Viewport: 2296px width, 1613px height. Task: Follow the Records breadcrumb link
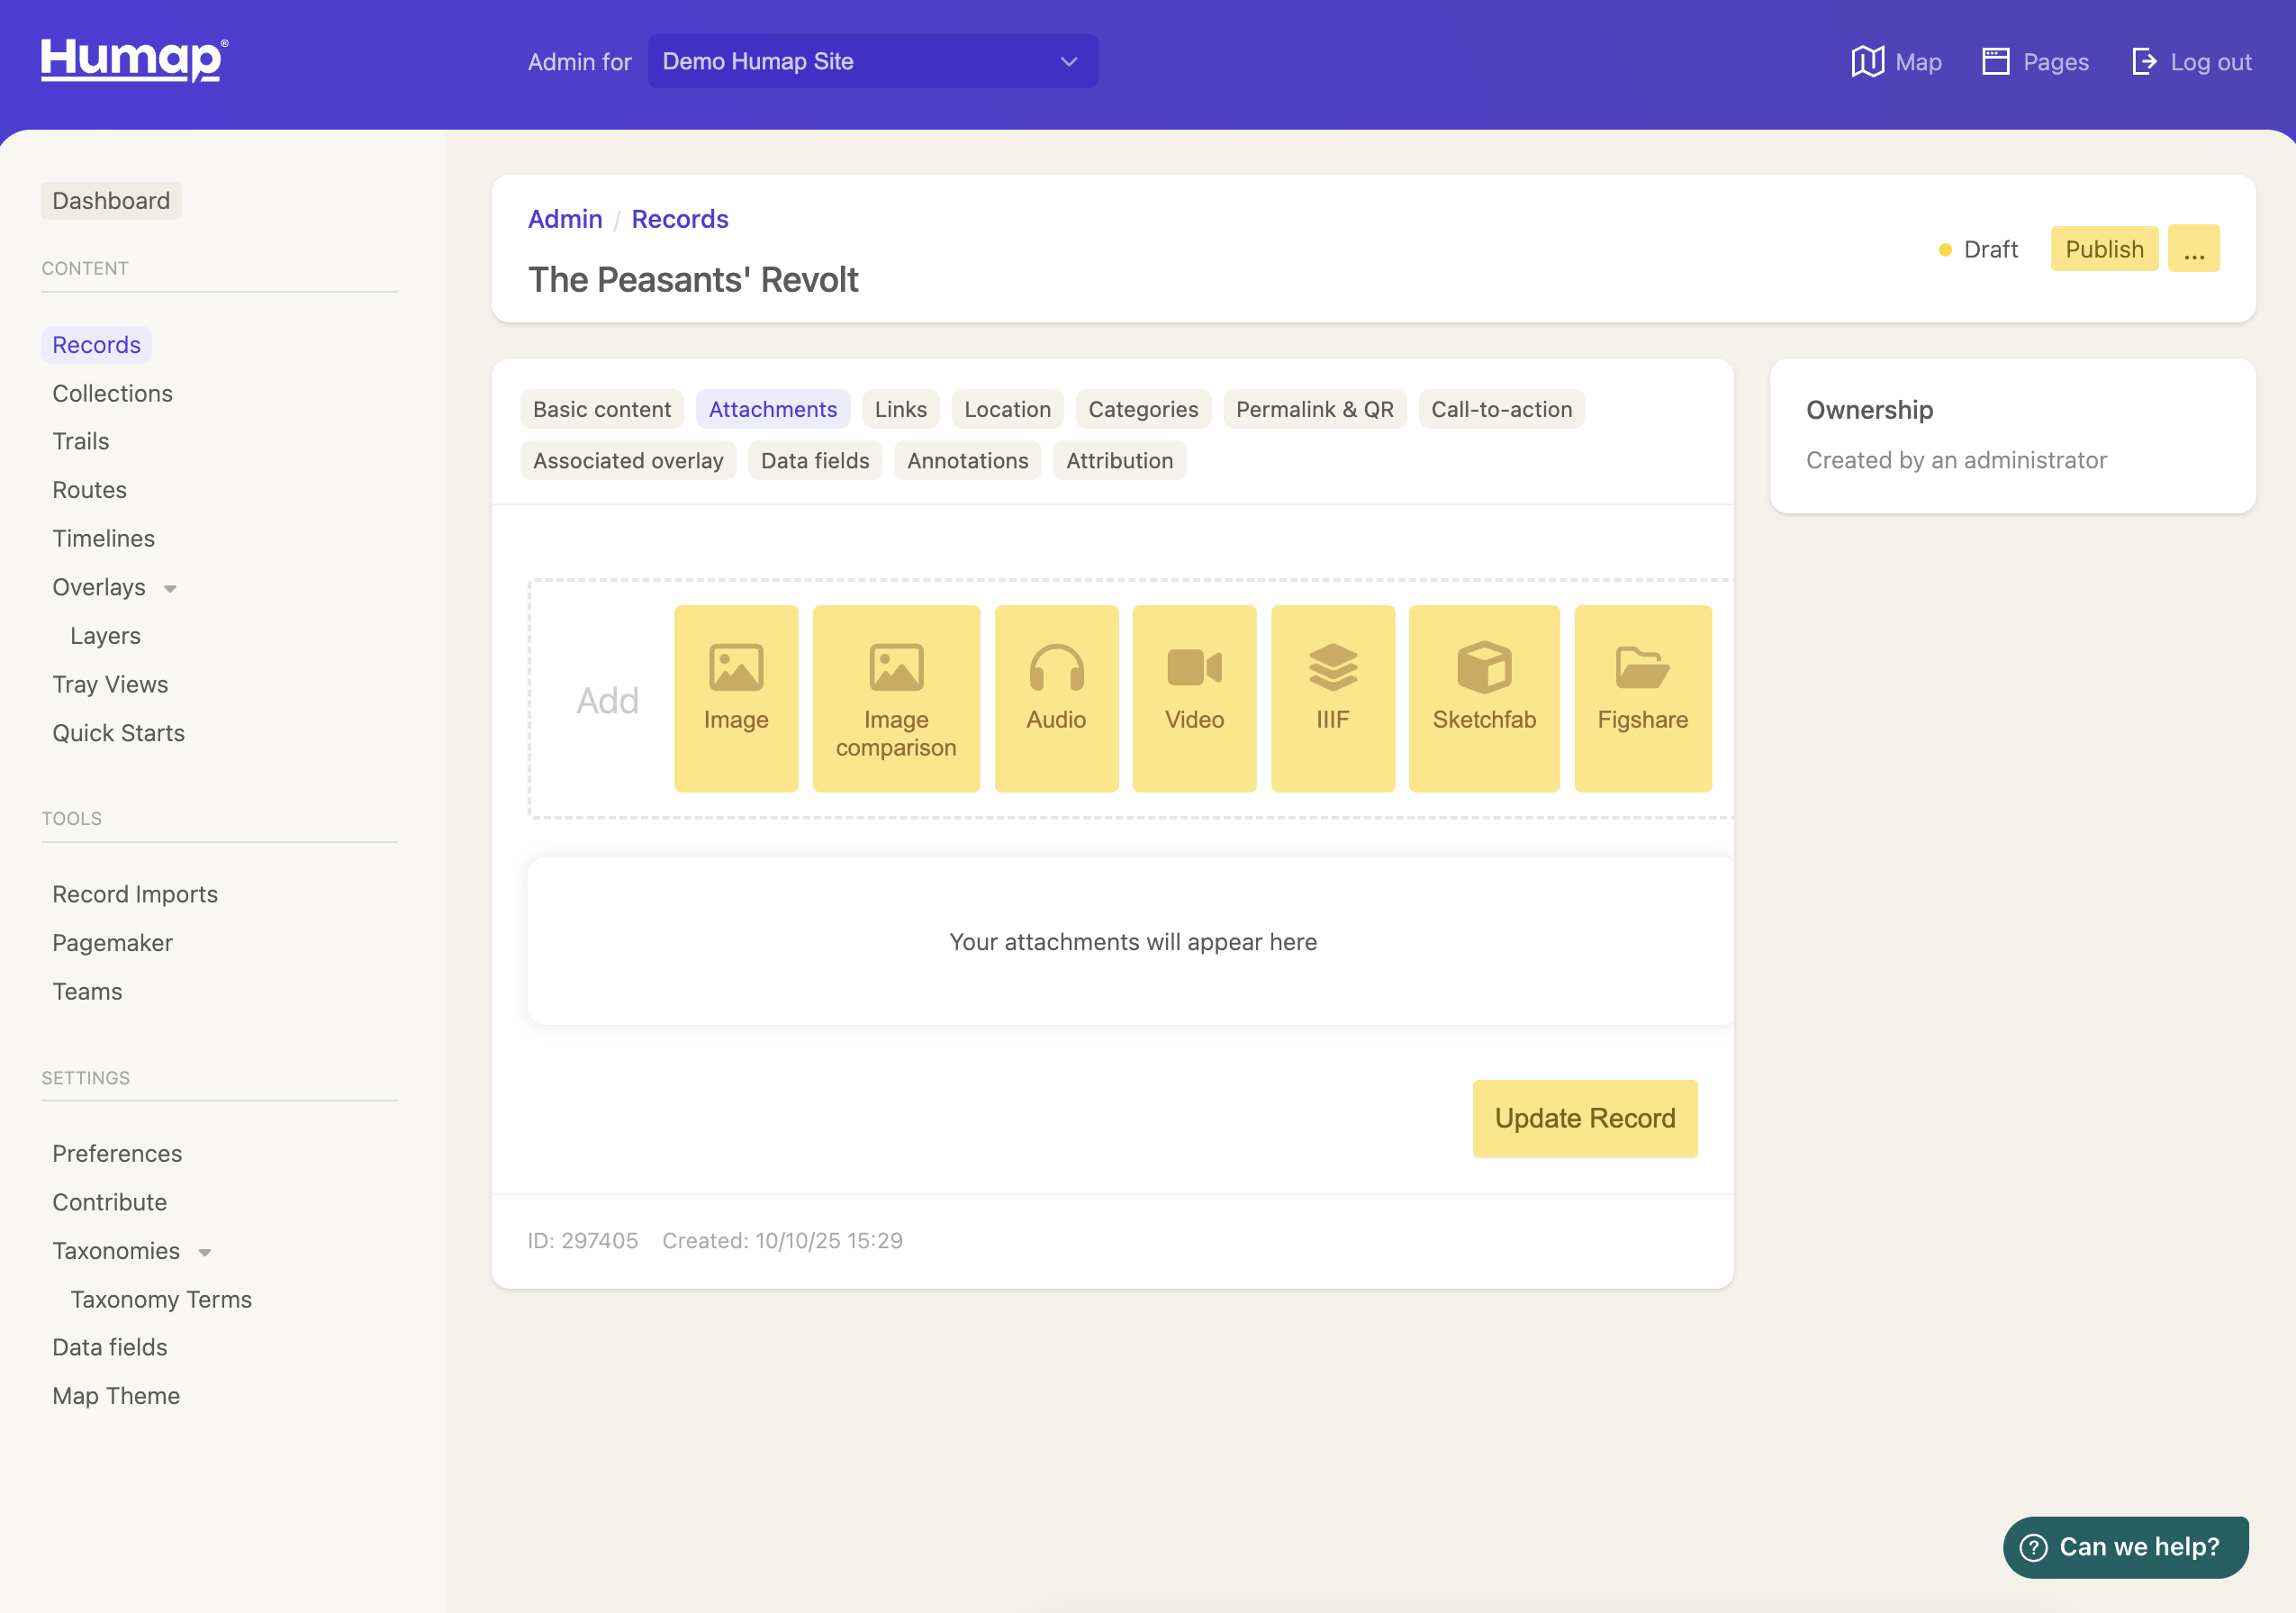tap(679, 219)
